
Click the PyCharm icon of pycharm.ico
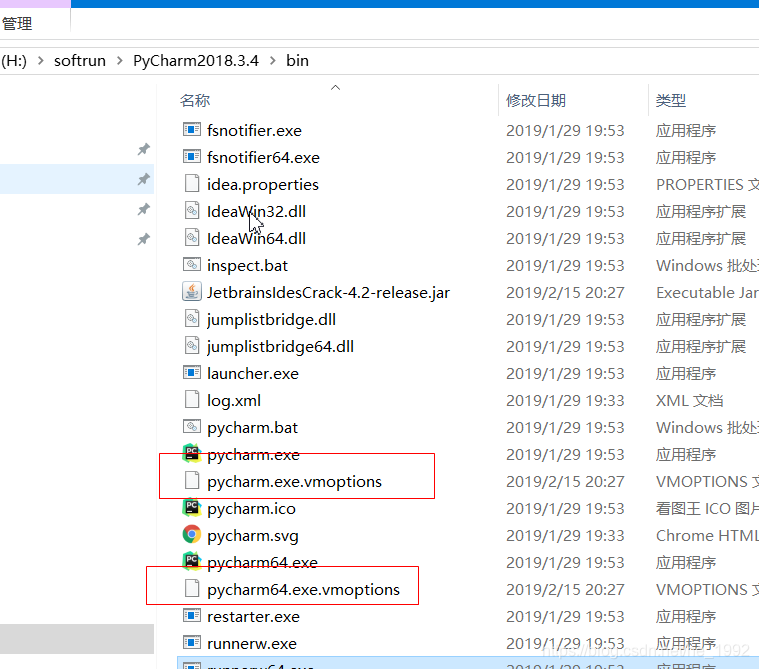click(x=192, y=508)
